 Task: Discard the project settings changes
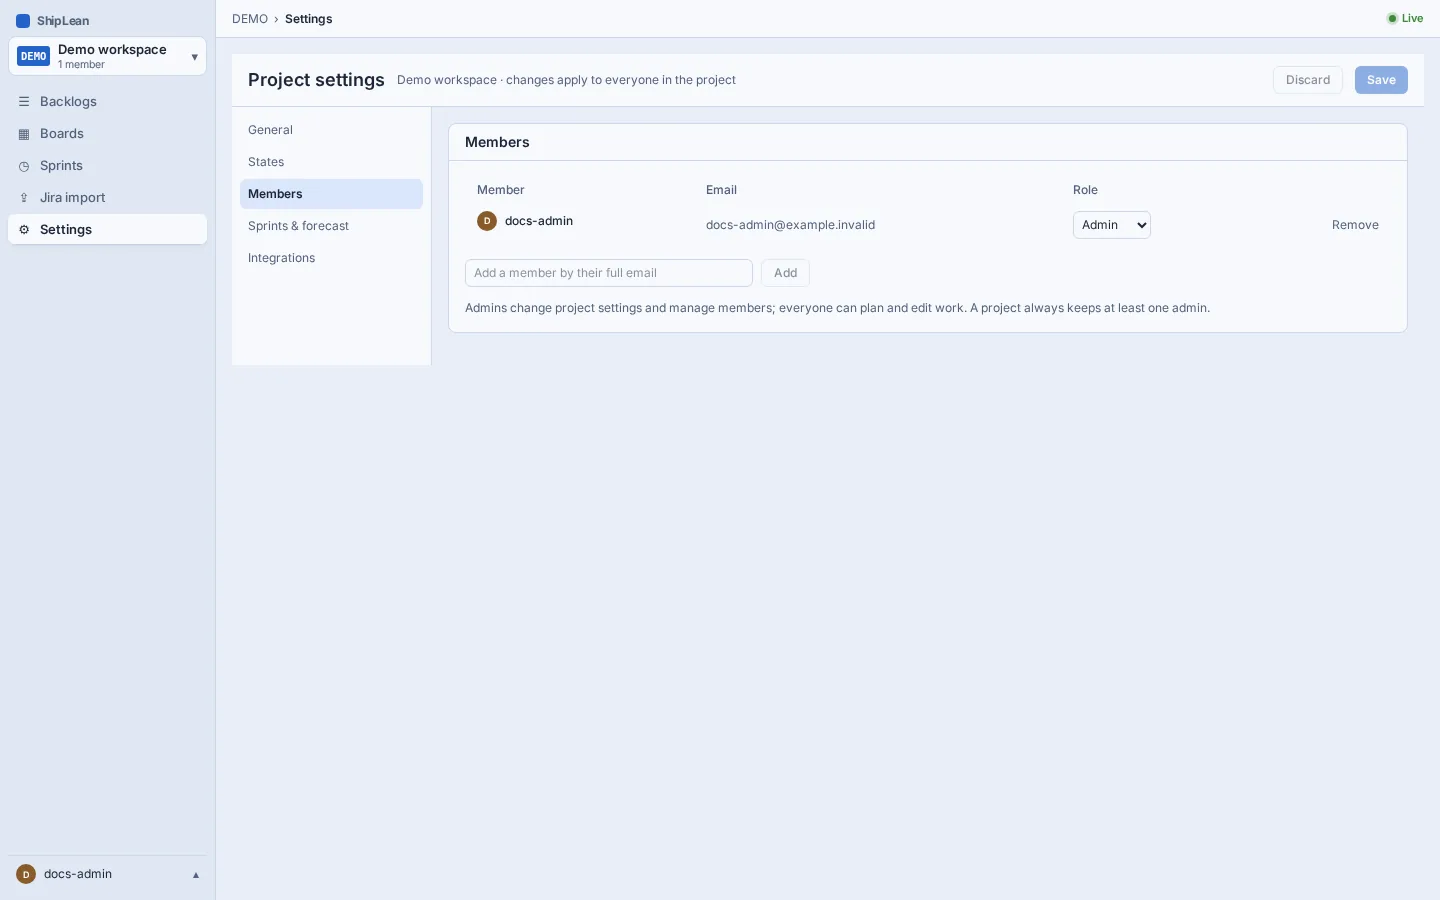coord(1308,80)
